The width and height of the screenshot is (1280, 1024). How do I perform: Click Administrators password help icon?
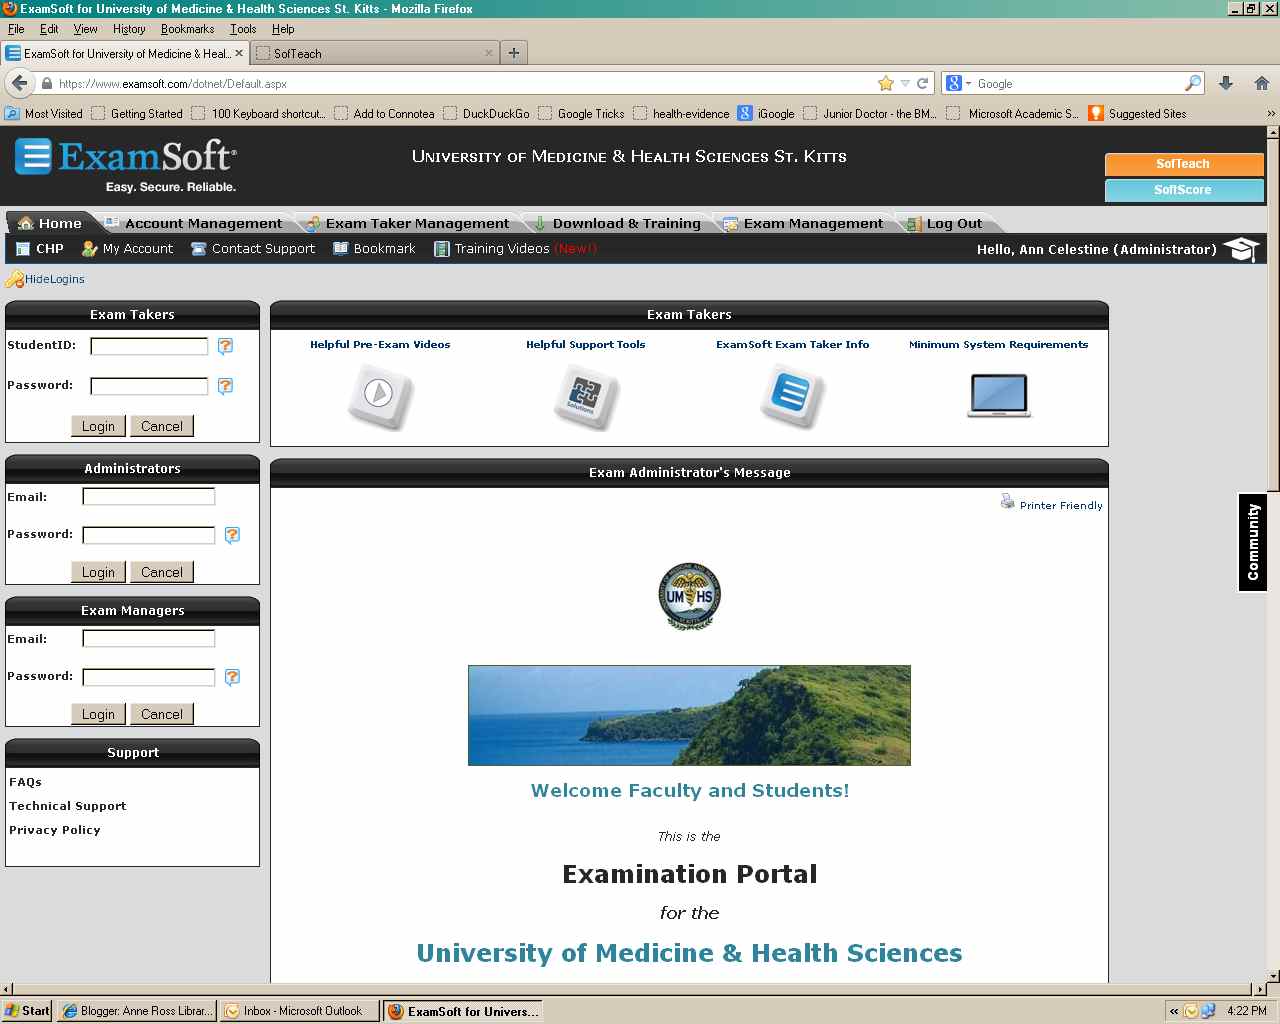232,535
